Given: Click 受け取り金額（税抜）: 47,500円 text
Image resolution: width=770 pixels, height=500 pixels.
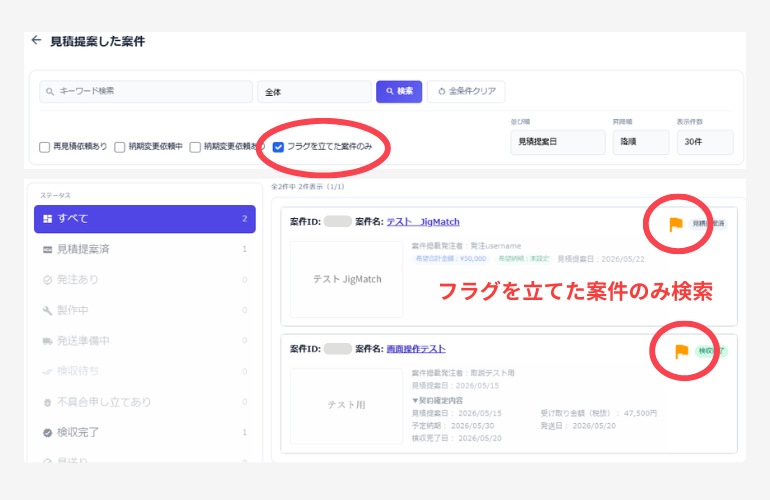Looking at the screenshot, I should pos(599,413).
